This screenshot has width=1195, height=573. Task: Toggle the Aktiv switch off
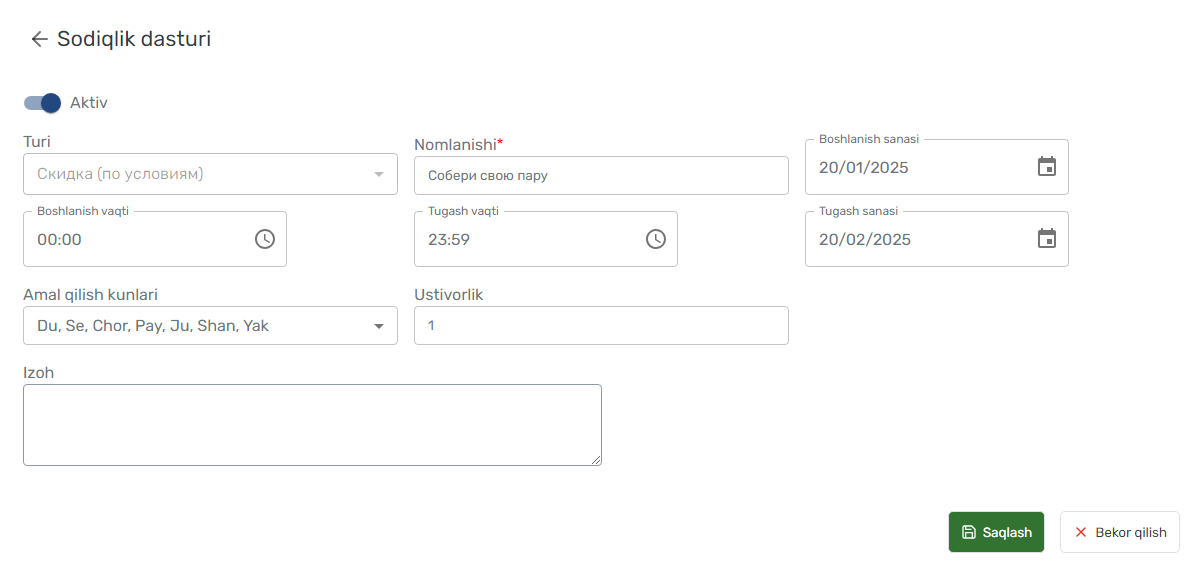(42, 103)
